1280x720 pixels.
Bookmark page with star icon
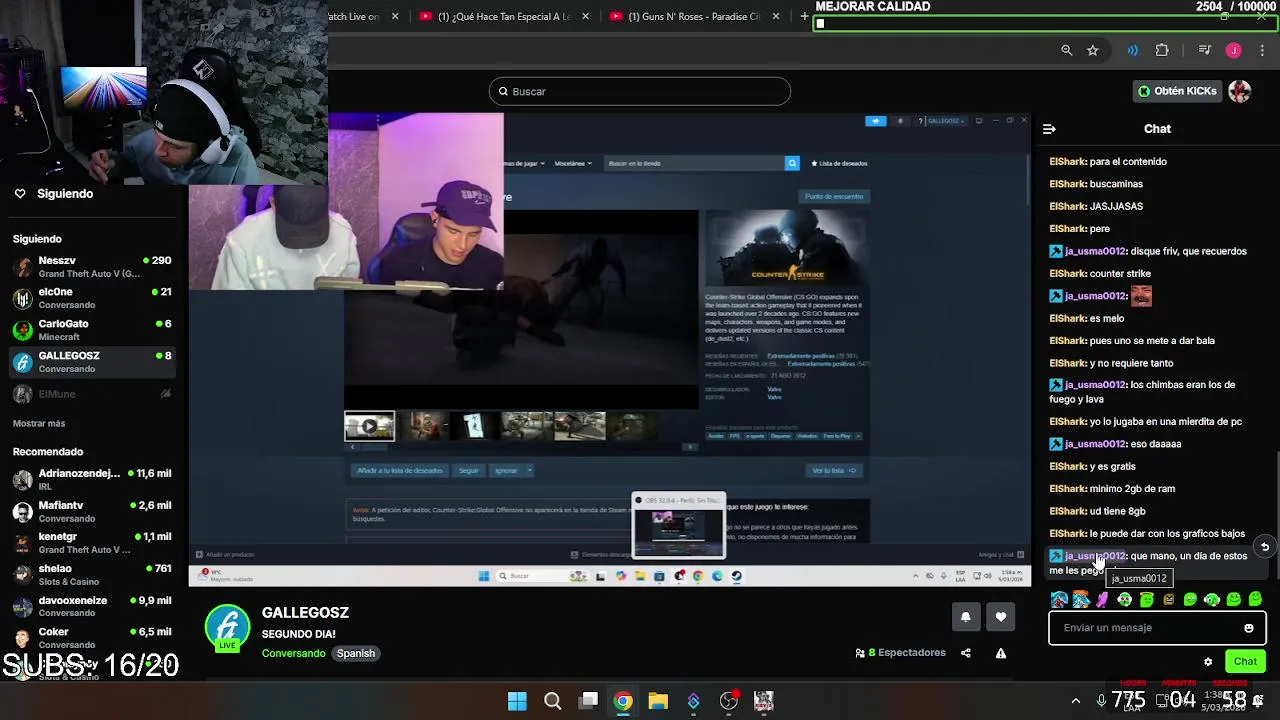1093,50
